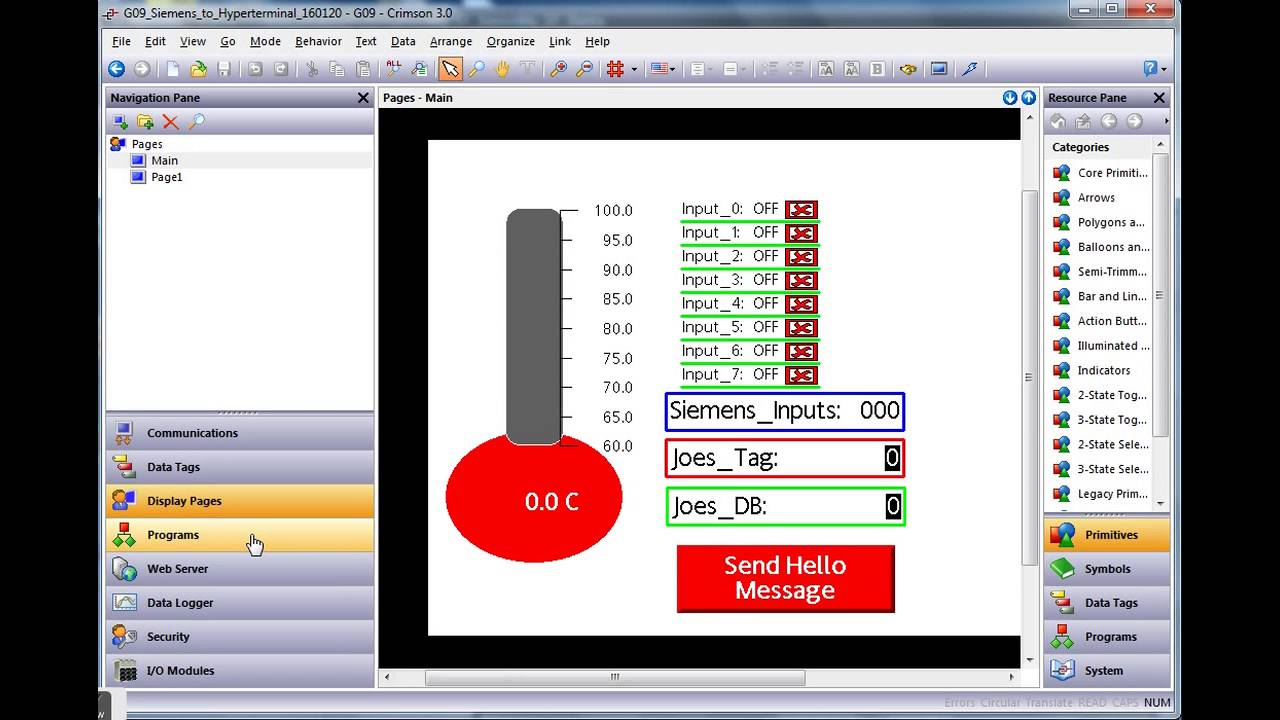Screen dimensions: 1280x720
Task: Click the Open file folder icon
Action: click(x=199, y=69)
